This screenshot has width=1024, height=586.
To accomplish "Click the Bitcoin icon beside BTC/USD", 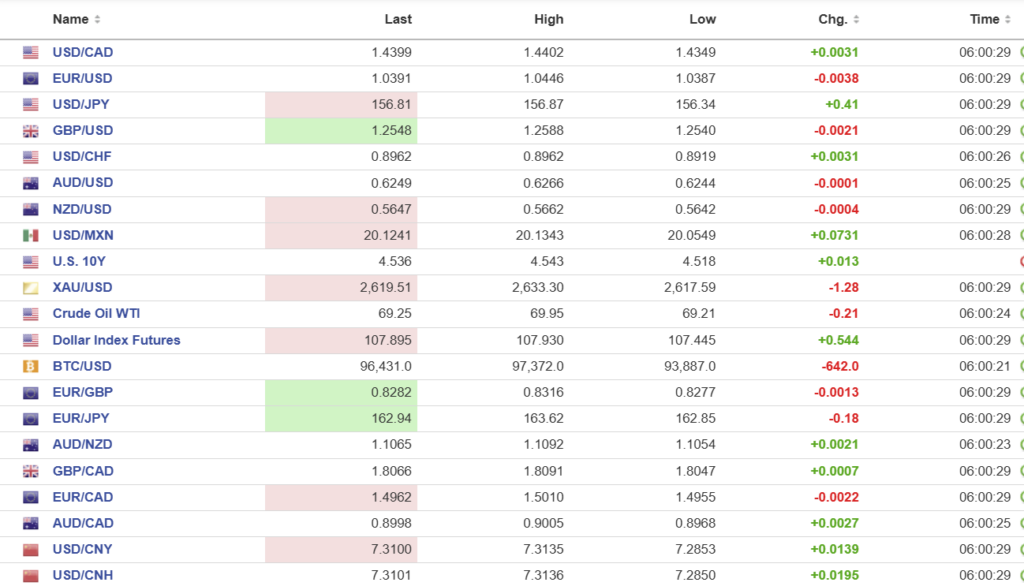I will coord(30,366).
